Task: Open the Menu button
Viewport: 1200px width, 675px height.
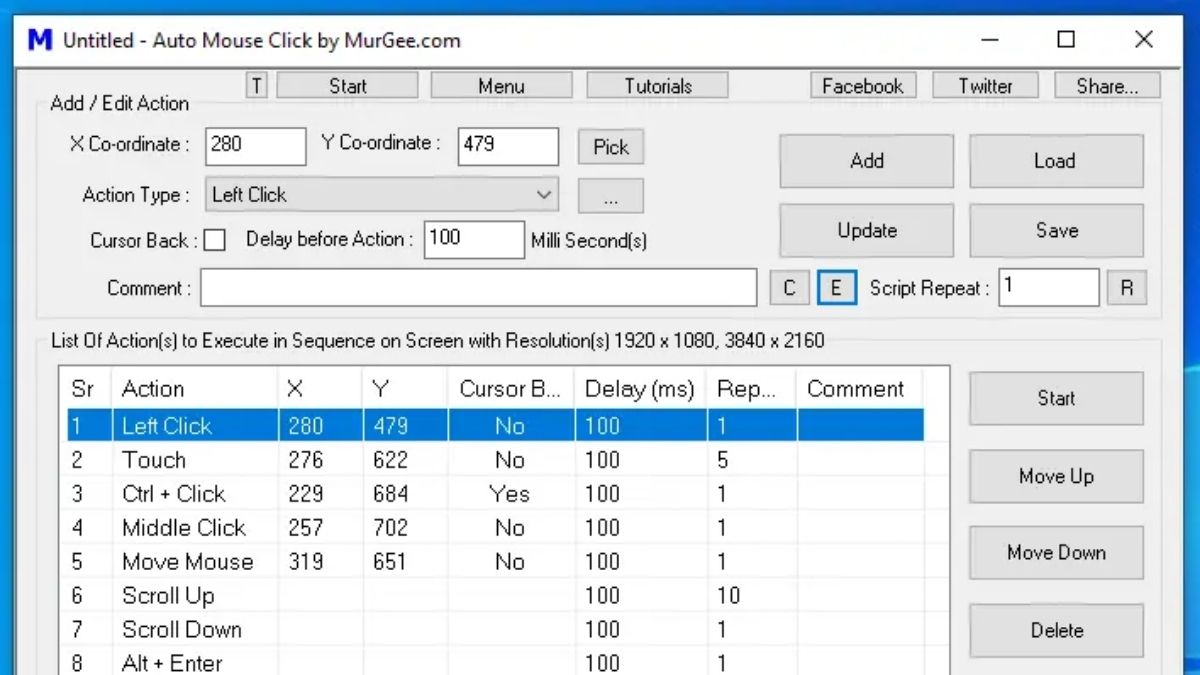Action: [x=501, y=86]
